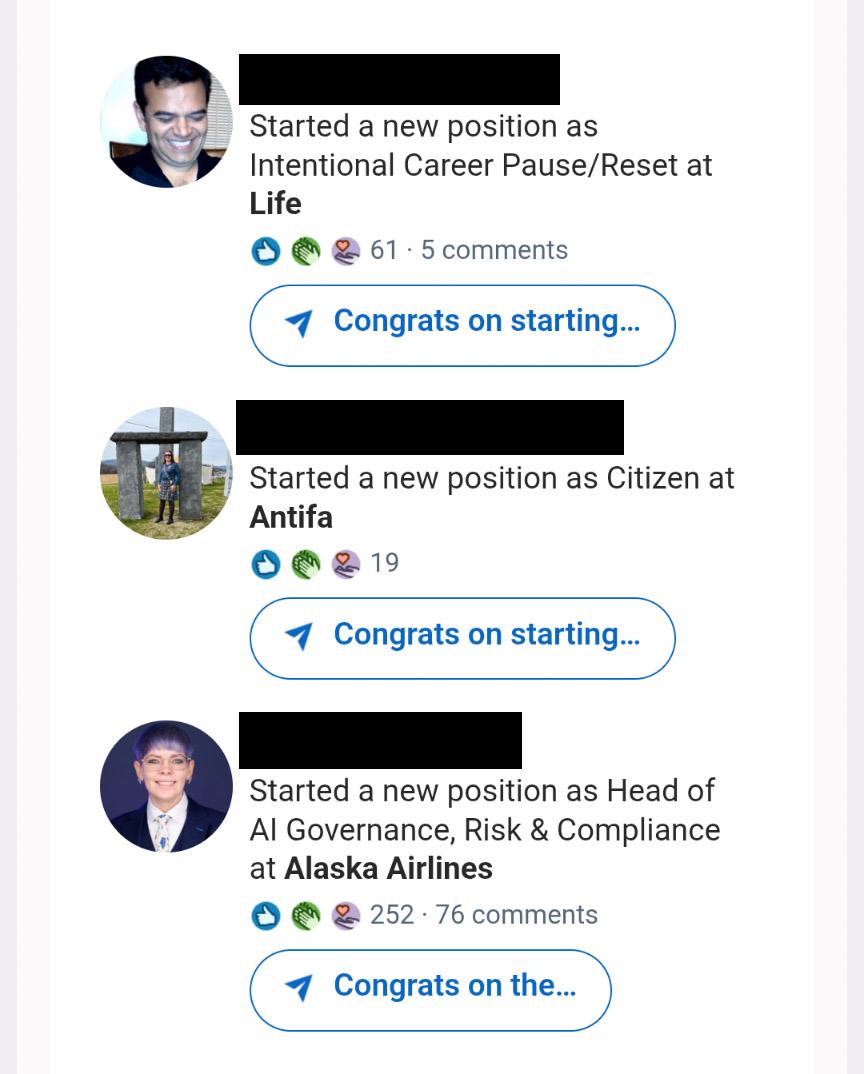
Task: Click like reaction icon on Life post
Action: 265,251
